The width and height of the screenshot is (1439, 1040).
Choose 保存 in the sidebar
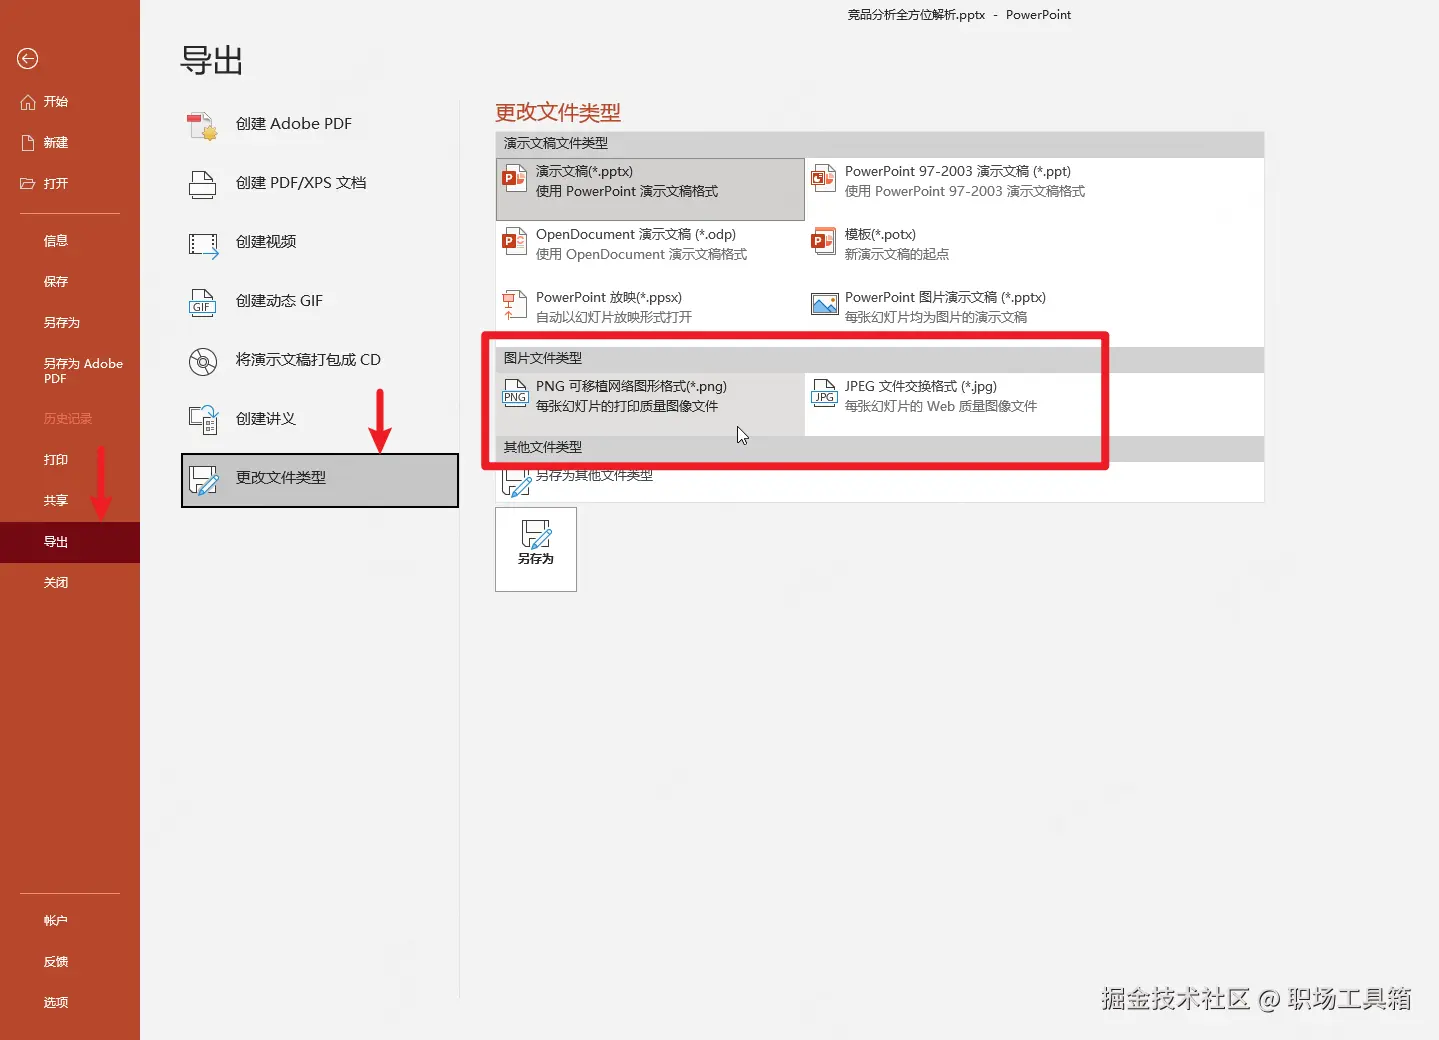click(70, 282)
